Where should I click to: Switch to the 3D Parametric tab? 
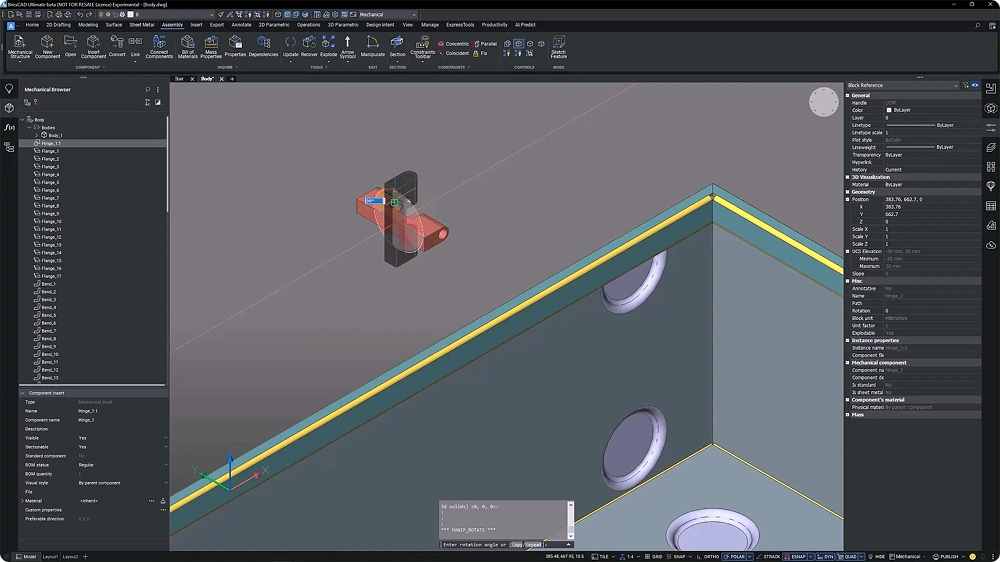343,25
